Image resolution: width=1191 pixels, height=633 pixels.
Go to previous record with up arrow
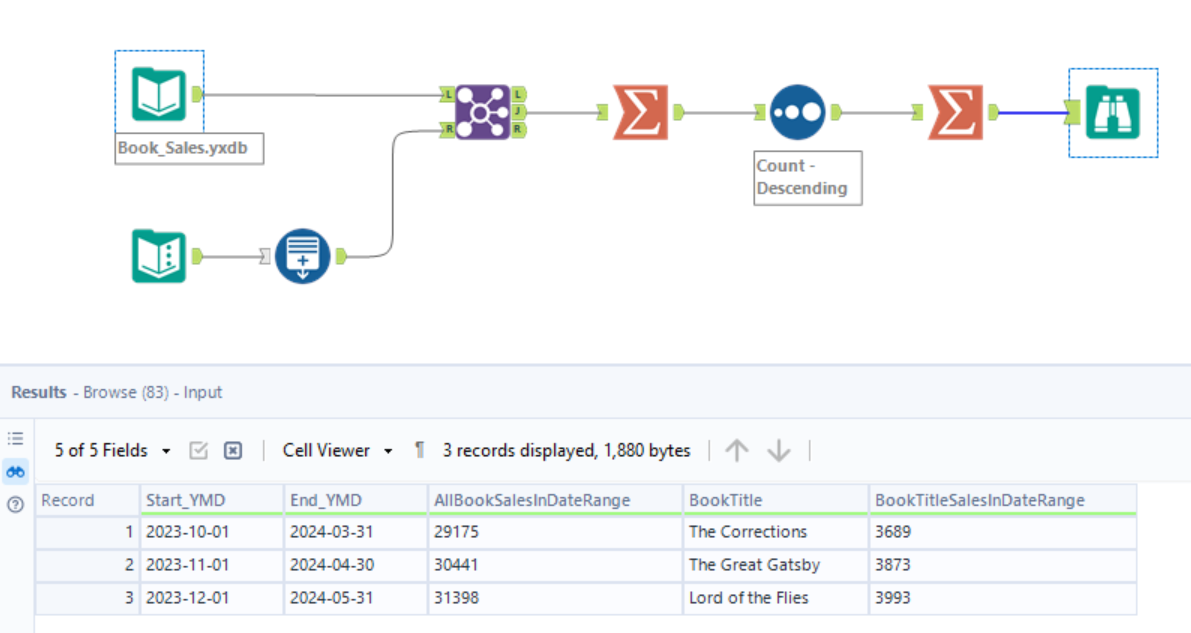click(736, 451)
